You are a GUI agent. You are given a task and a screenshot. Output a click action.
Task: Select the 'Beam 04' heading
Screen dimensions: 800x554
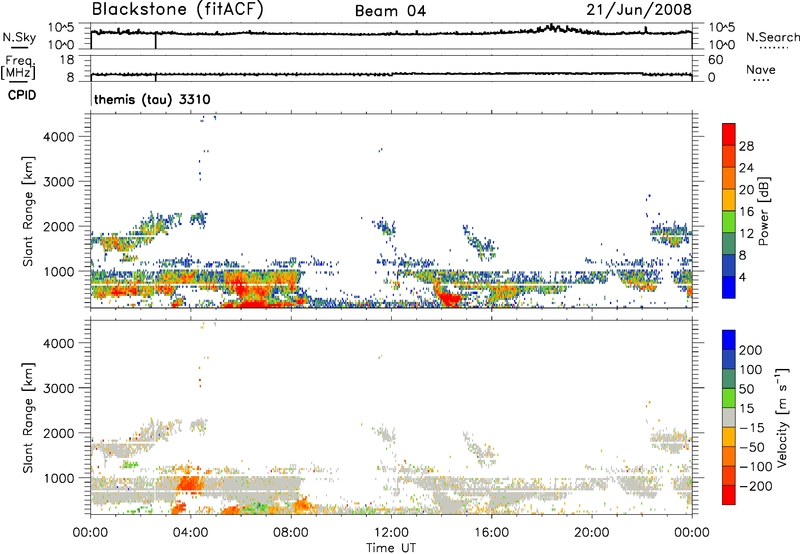pos(390,11)
